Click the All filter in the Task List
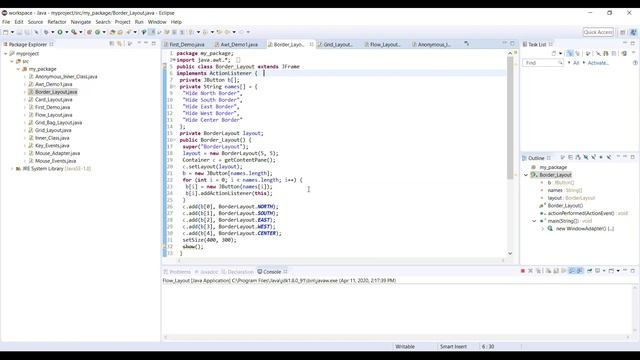The width and height of the screenshot is (640, 360). [x=576, y=63]
